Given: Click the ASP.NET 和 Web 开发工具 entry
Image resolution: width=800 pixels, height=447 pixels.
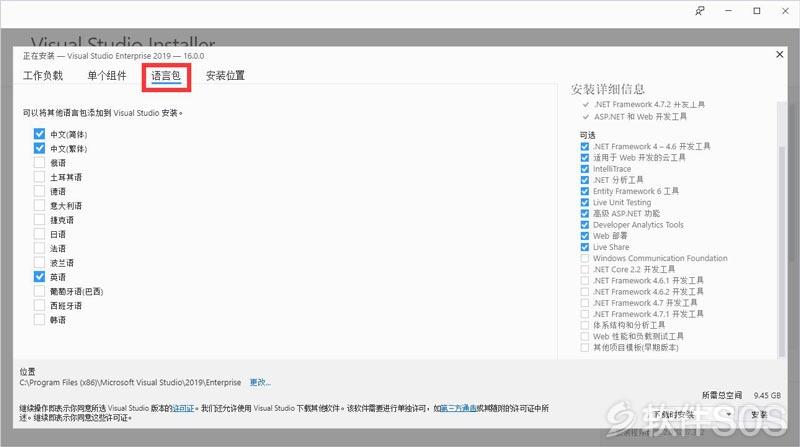Looking at the screenshot, I should tap(640, 117).
